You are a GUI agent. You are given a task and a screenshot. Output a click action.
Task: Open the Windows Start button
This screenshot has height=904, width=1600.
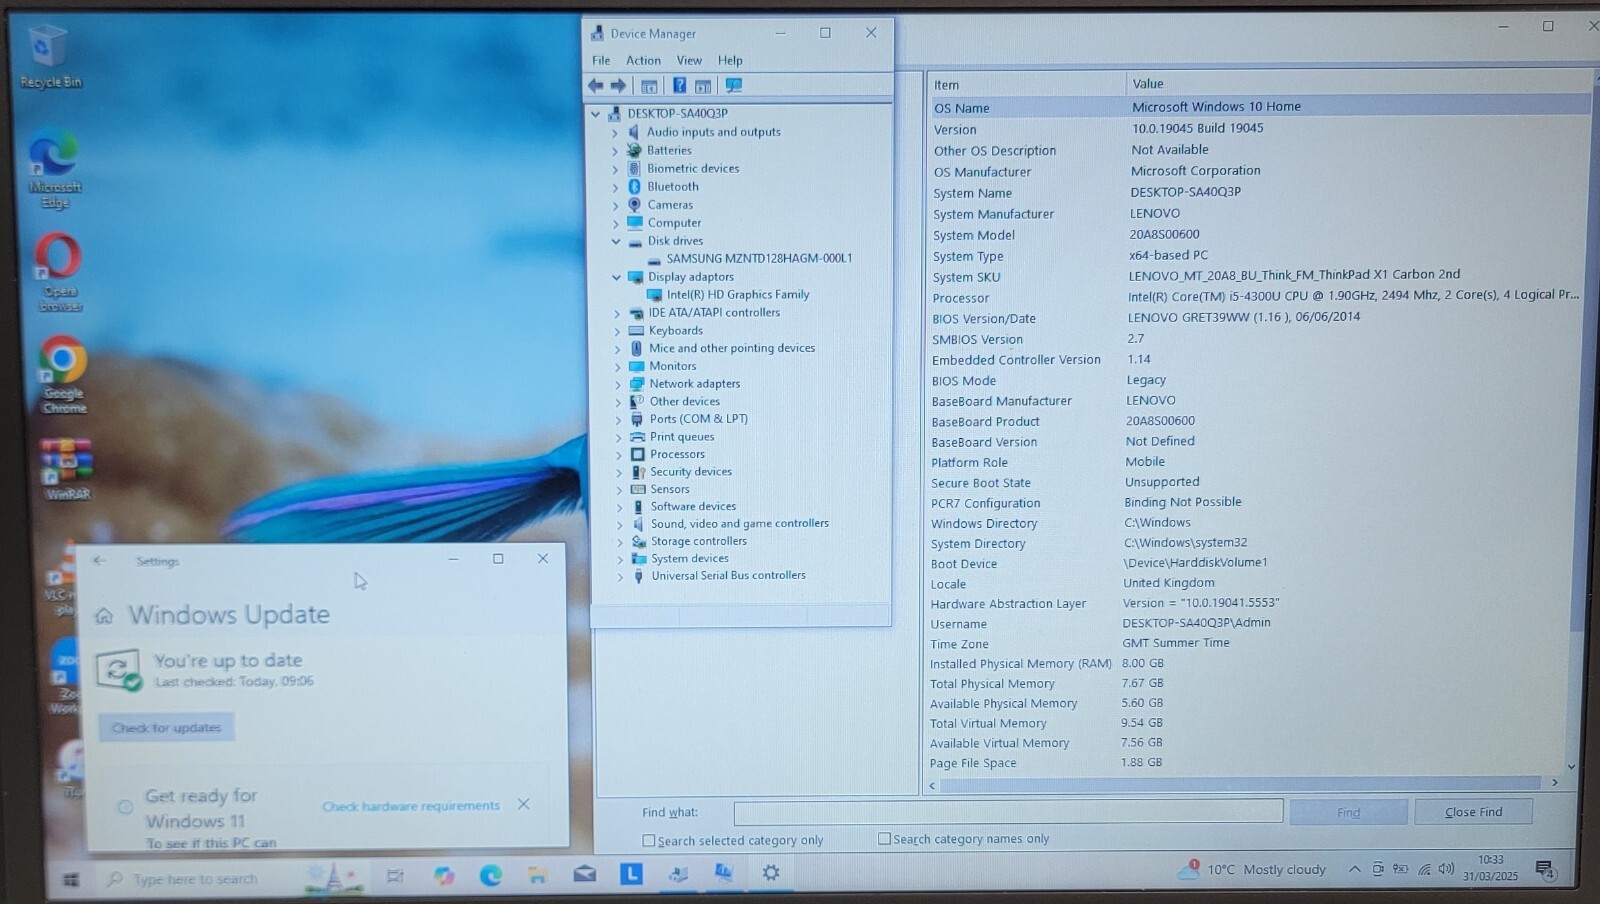pyautogui.click(x=71, y=879)
